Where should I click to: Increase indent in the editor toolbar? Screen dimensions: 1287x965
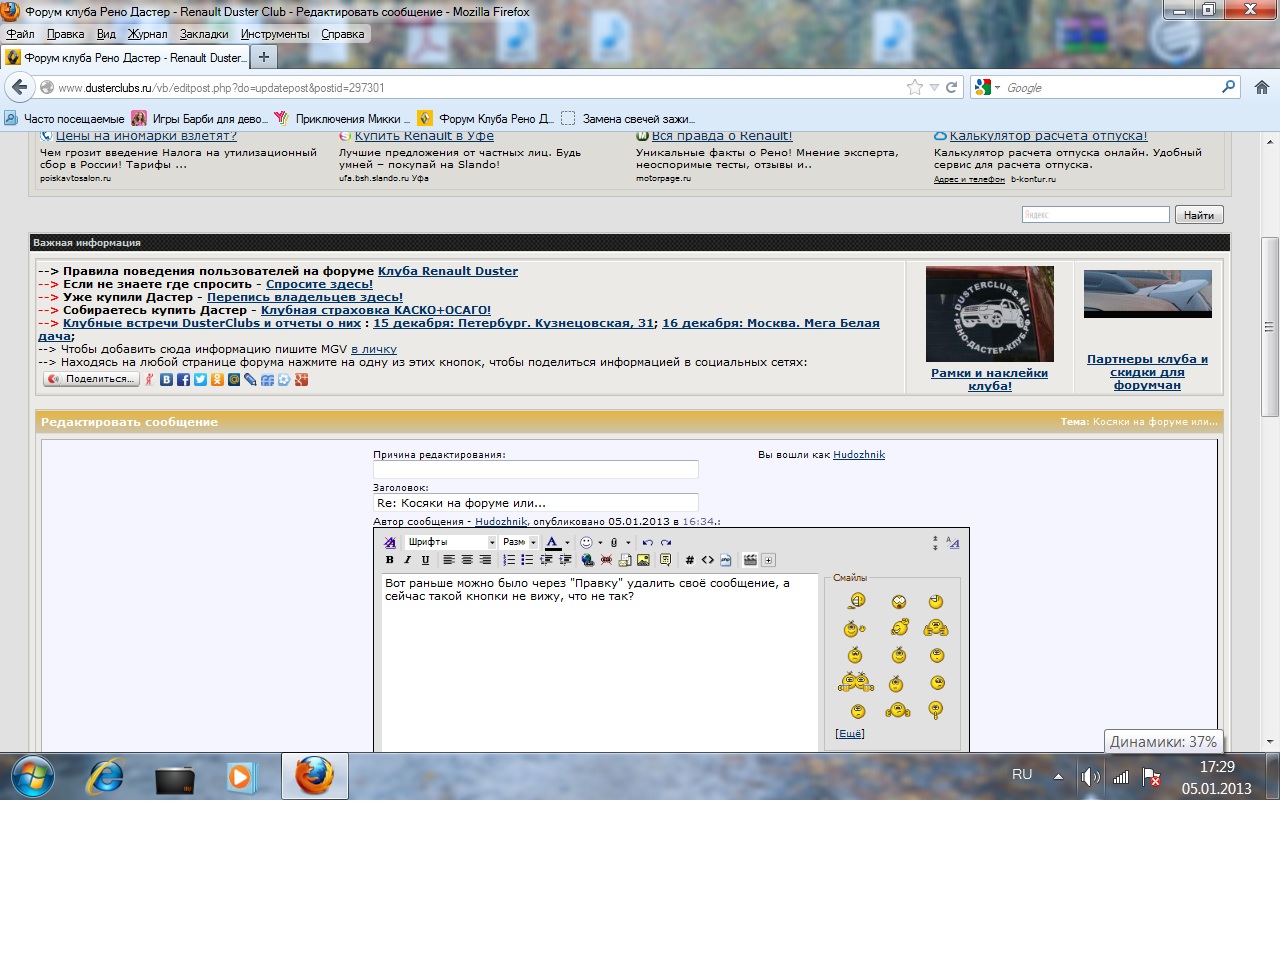coord(565,560)
